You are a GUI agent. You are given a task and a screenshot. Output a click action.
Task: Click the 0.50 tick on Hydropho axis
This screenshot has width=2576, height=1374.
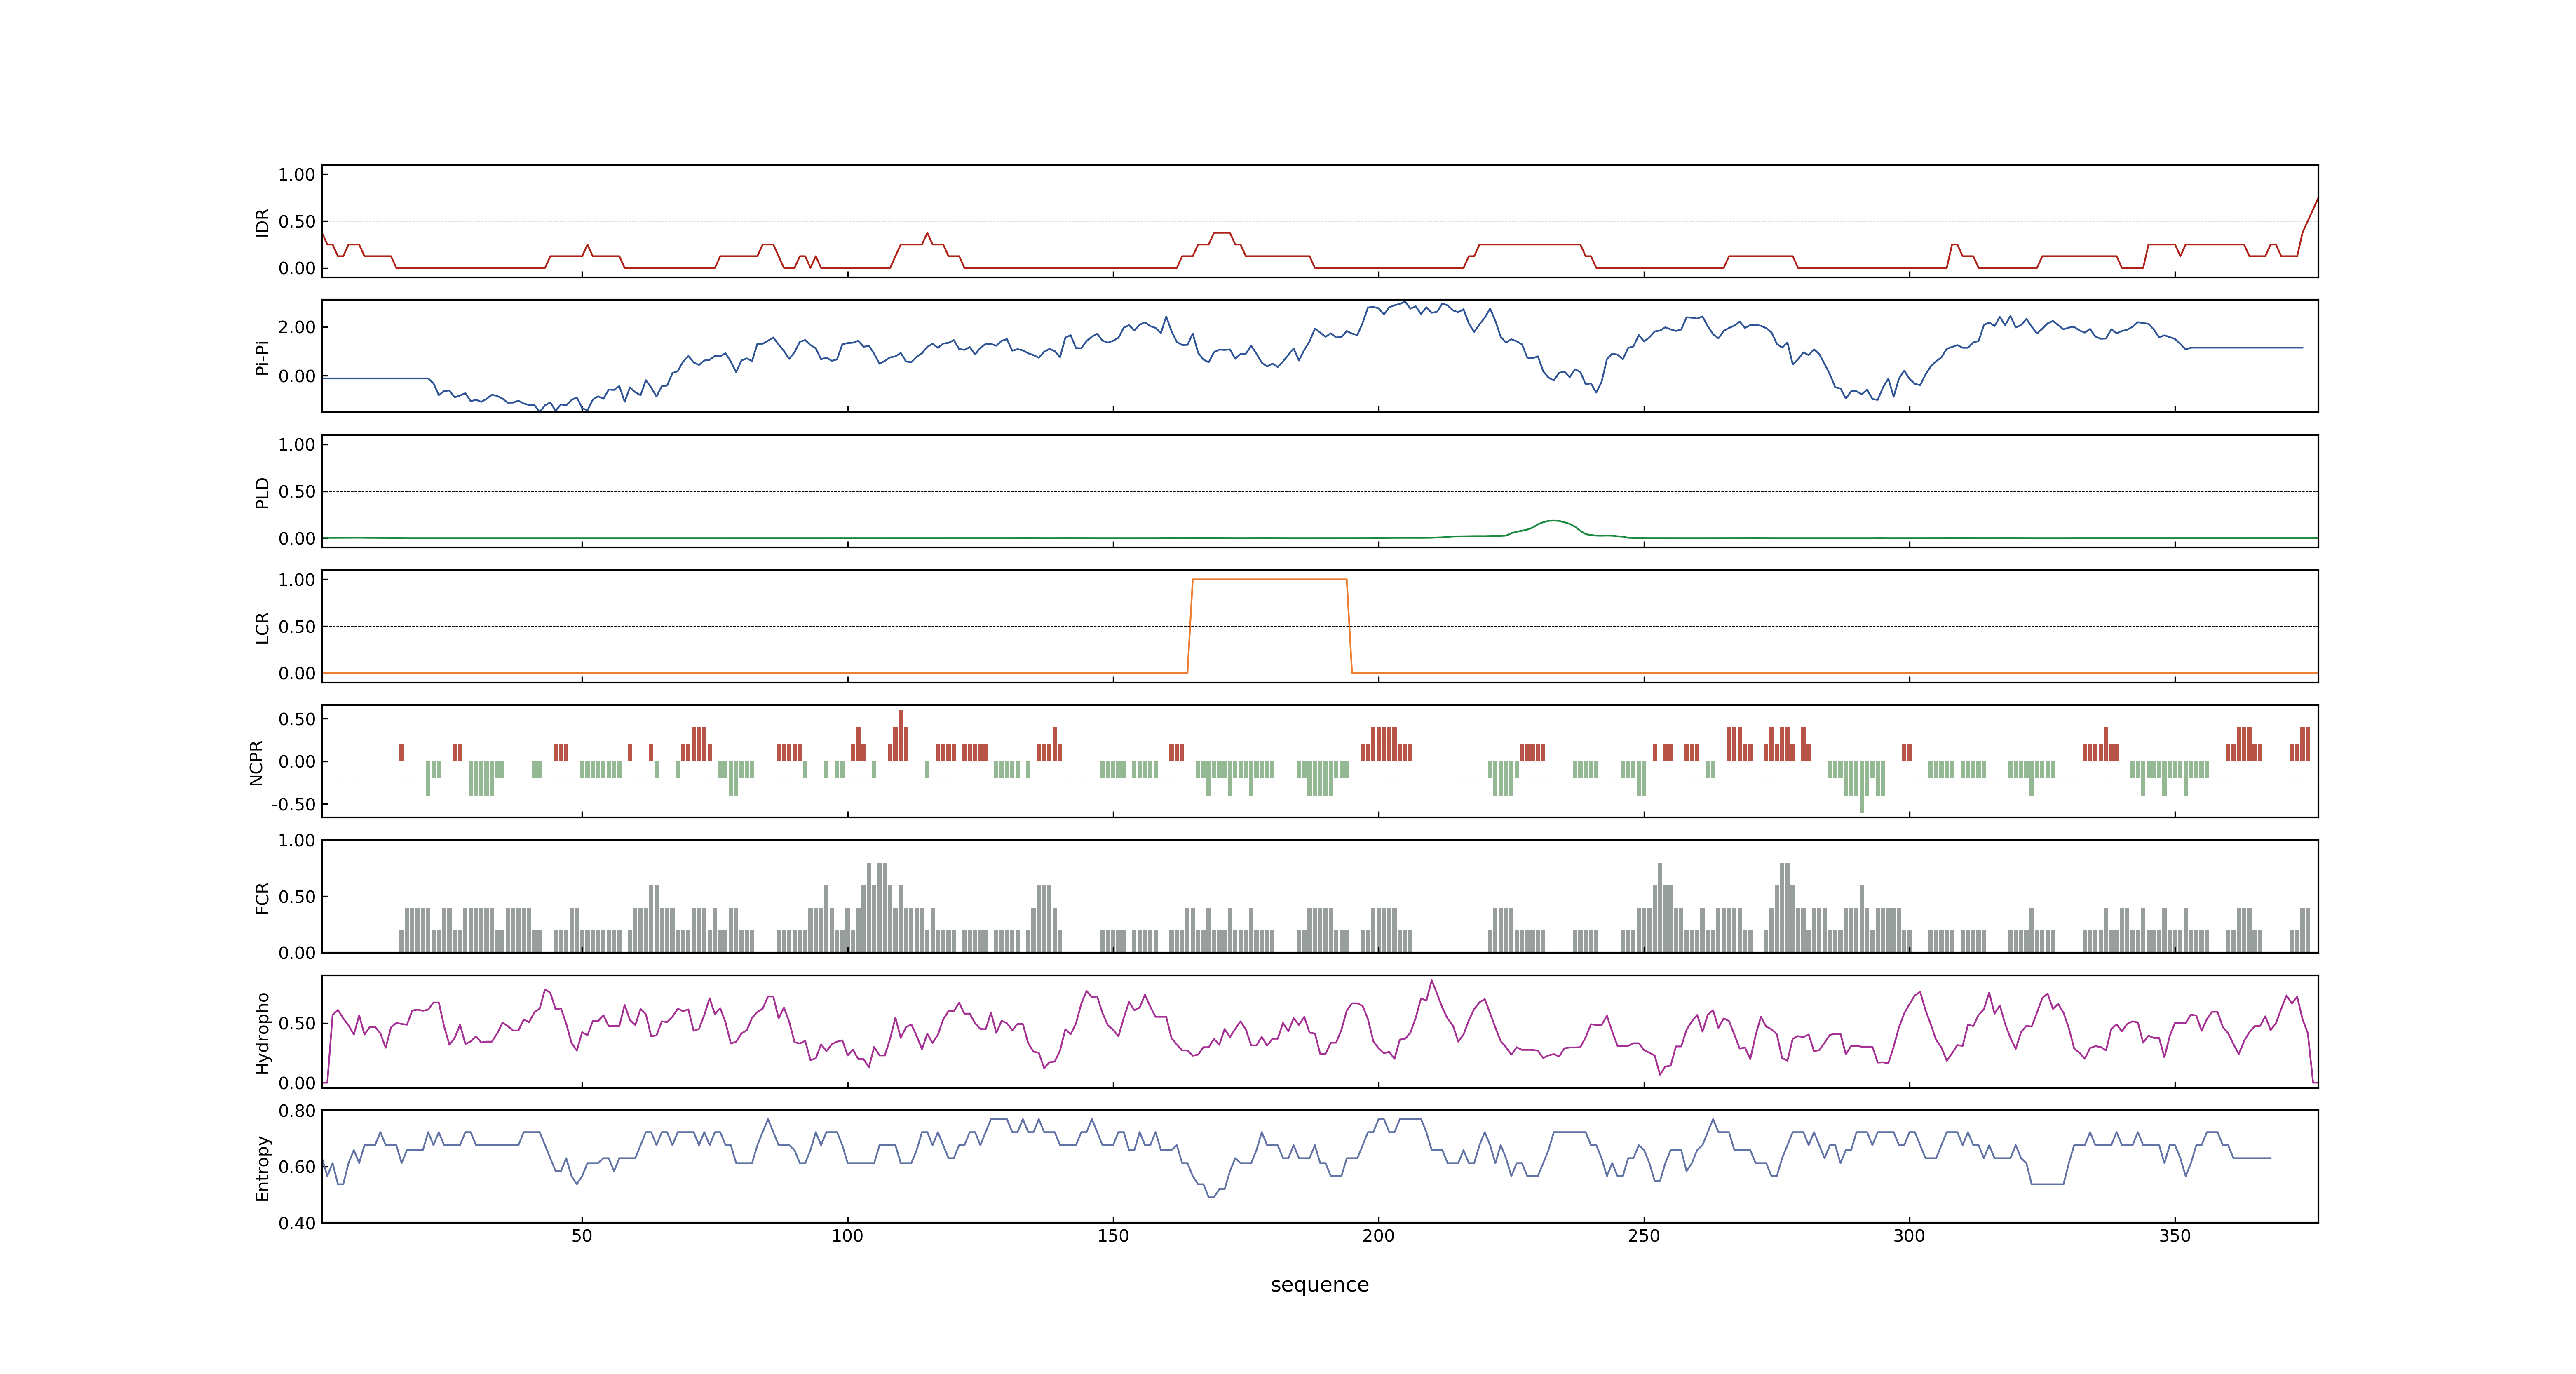pos(297,1023)
